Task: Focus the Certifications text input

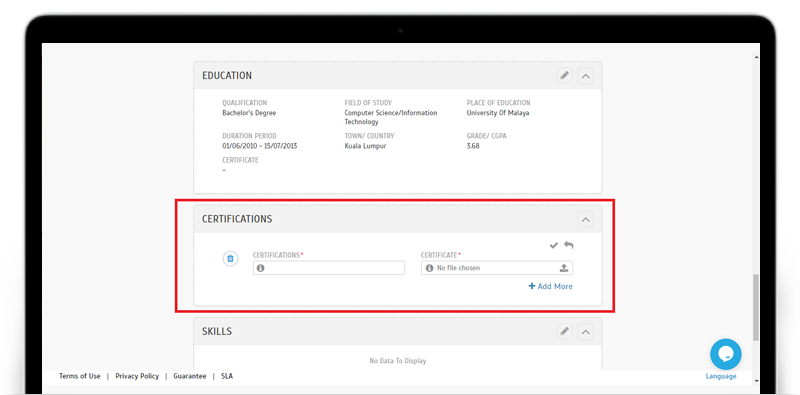Action: (329, 268)
